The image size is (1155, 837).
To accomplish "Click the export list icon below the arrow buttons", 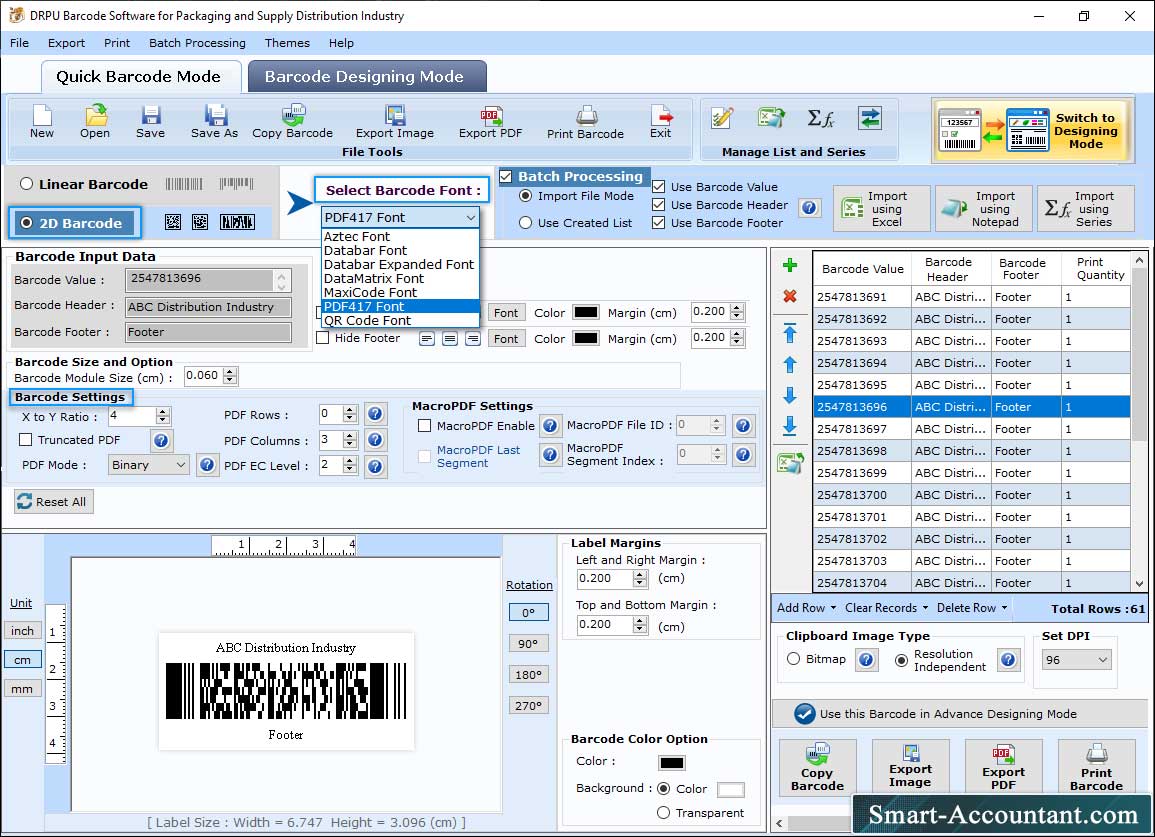I will (790, 463).
